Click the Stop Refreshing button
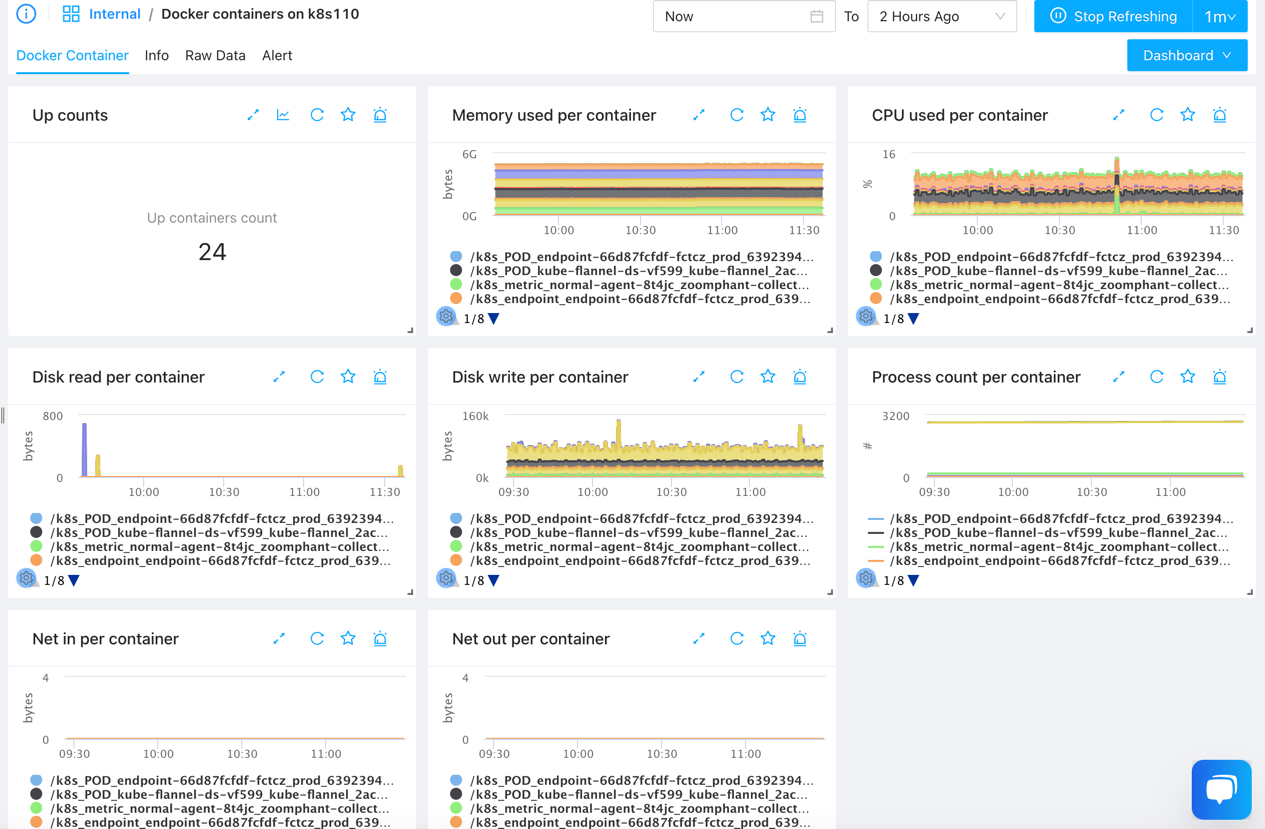1265x829 pixels. click(1113, 17)
